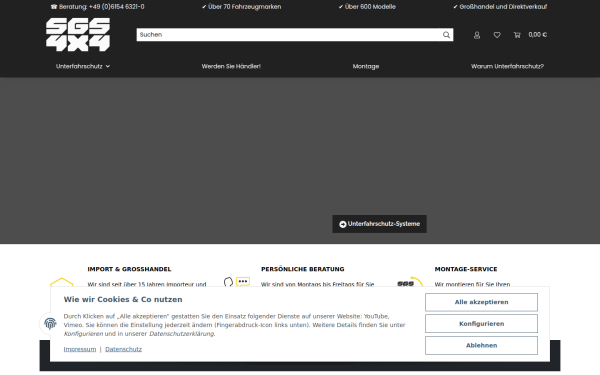Open the wishlist heart icon
This screenshot has height=375, width=600.
497,35
